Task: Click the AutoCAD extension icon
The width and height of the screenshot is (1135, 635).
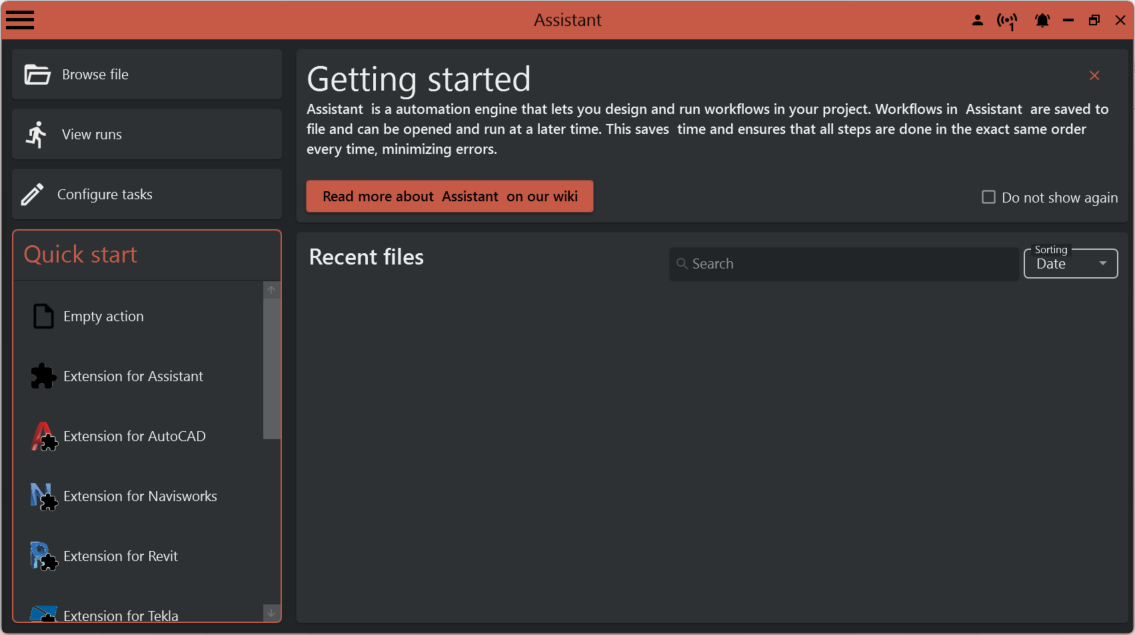Action: (x=43, y=437)
